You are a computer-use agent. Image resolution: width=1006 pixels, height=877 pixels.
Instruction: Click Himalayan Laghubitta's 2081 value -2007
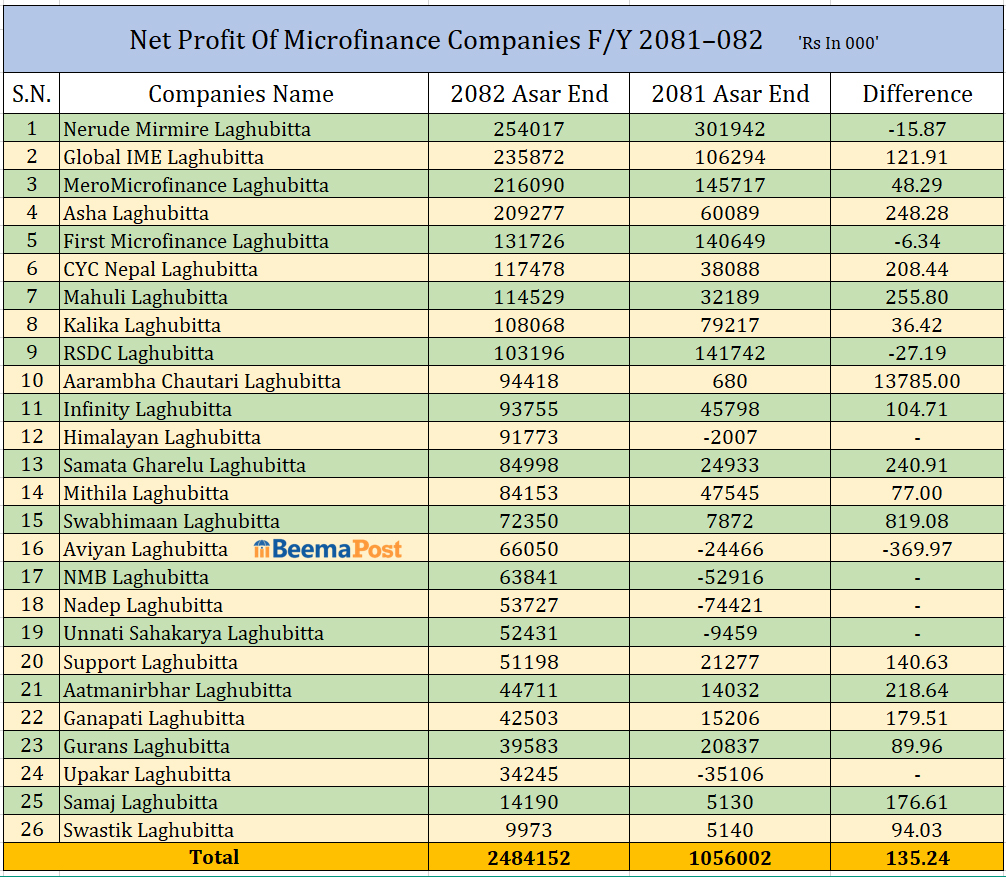pyautogui.click(x=730, y=437)
